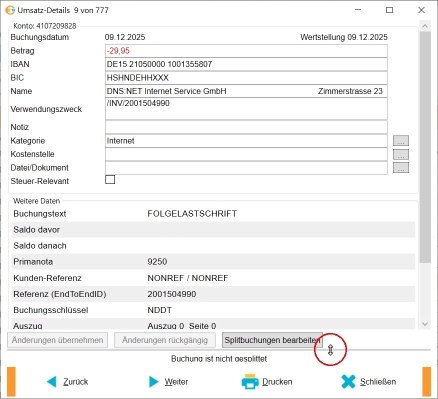Click the Drucken label
This screenshot has height=399, width=438.
(x=277, y=382)
